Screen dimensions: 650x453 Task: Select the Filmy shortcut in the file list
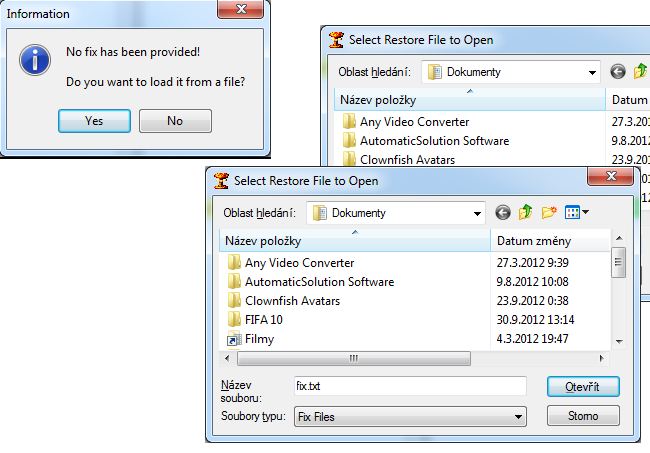tap(259, 339)
